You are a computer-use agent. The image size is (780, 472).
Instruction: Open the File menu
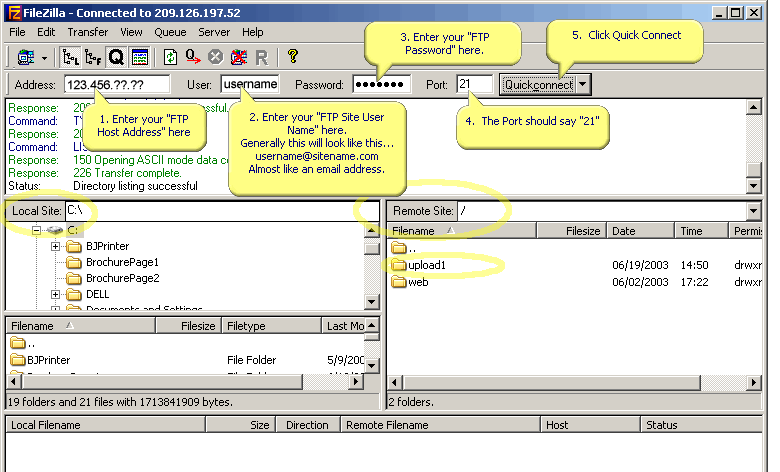click(x=17, y=32)
